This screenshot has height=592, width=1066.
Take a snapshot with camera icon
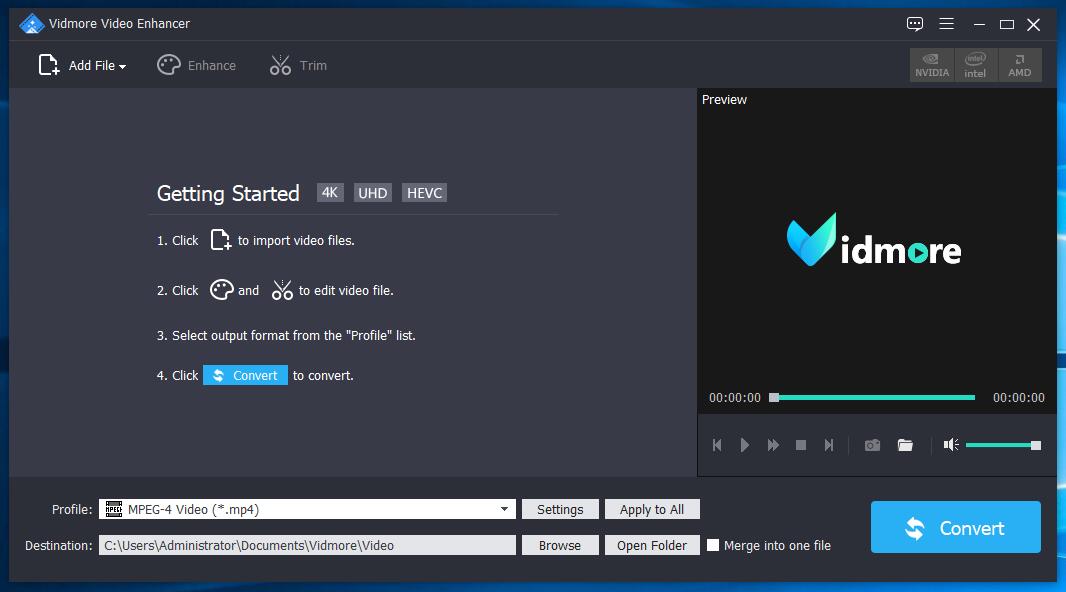[872, 445]
